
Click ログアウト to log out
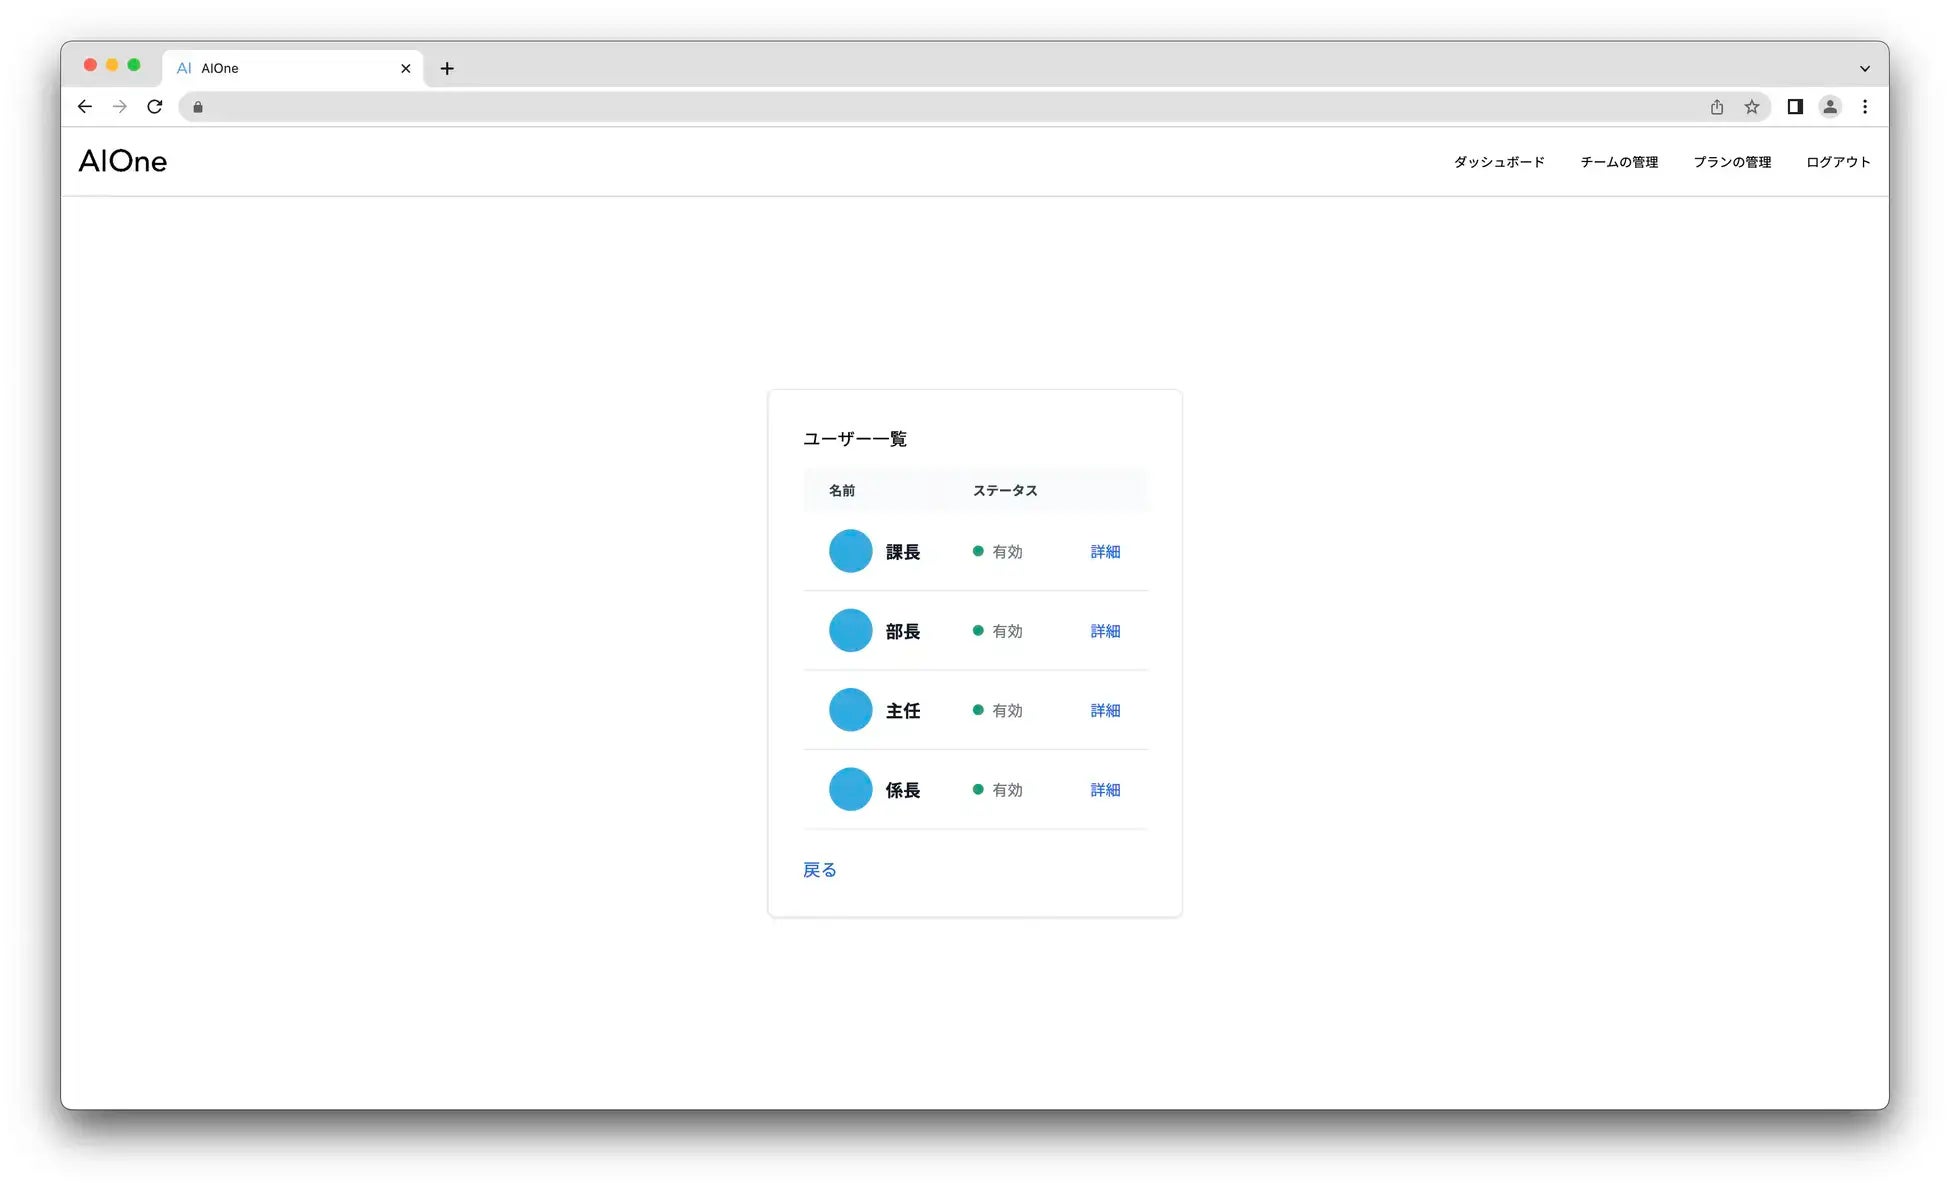pos(1837,162)
